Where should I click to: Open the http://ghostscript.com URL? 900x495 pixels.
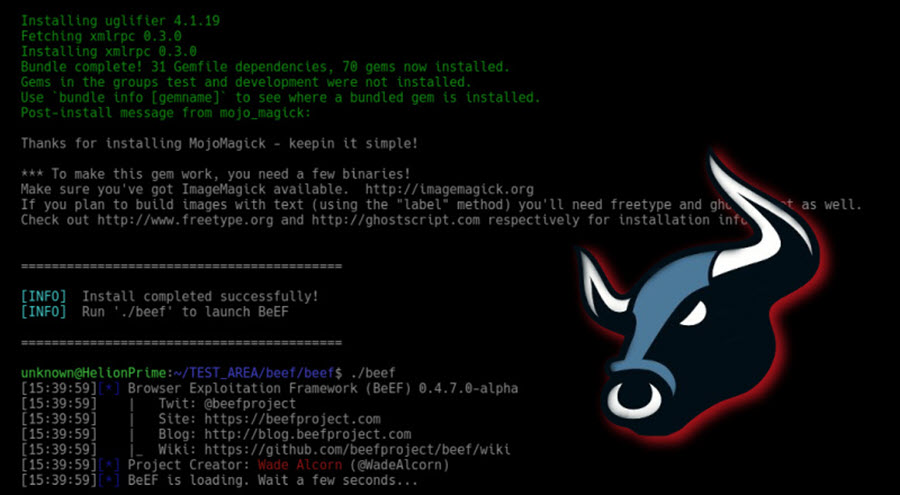pyautogui.click(x=396, y=220)
